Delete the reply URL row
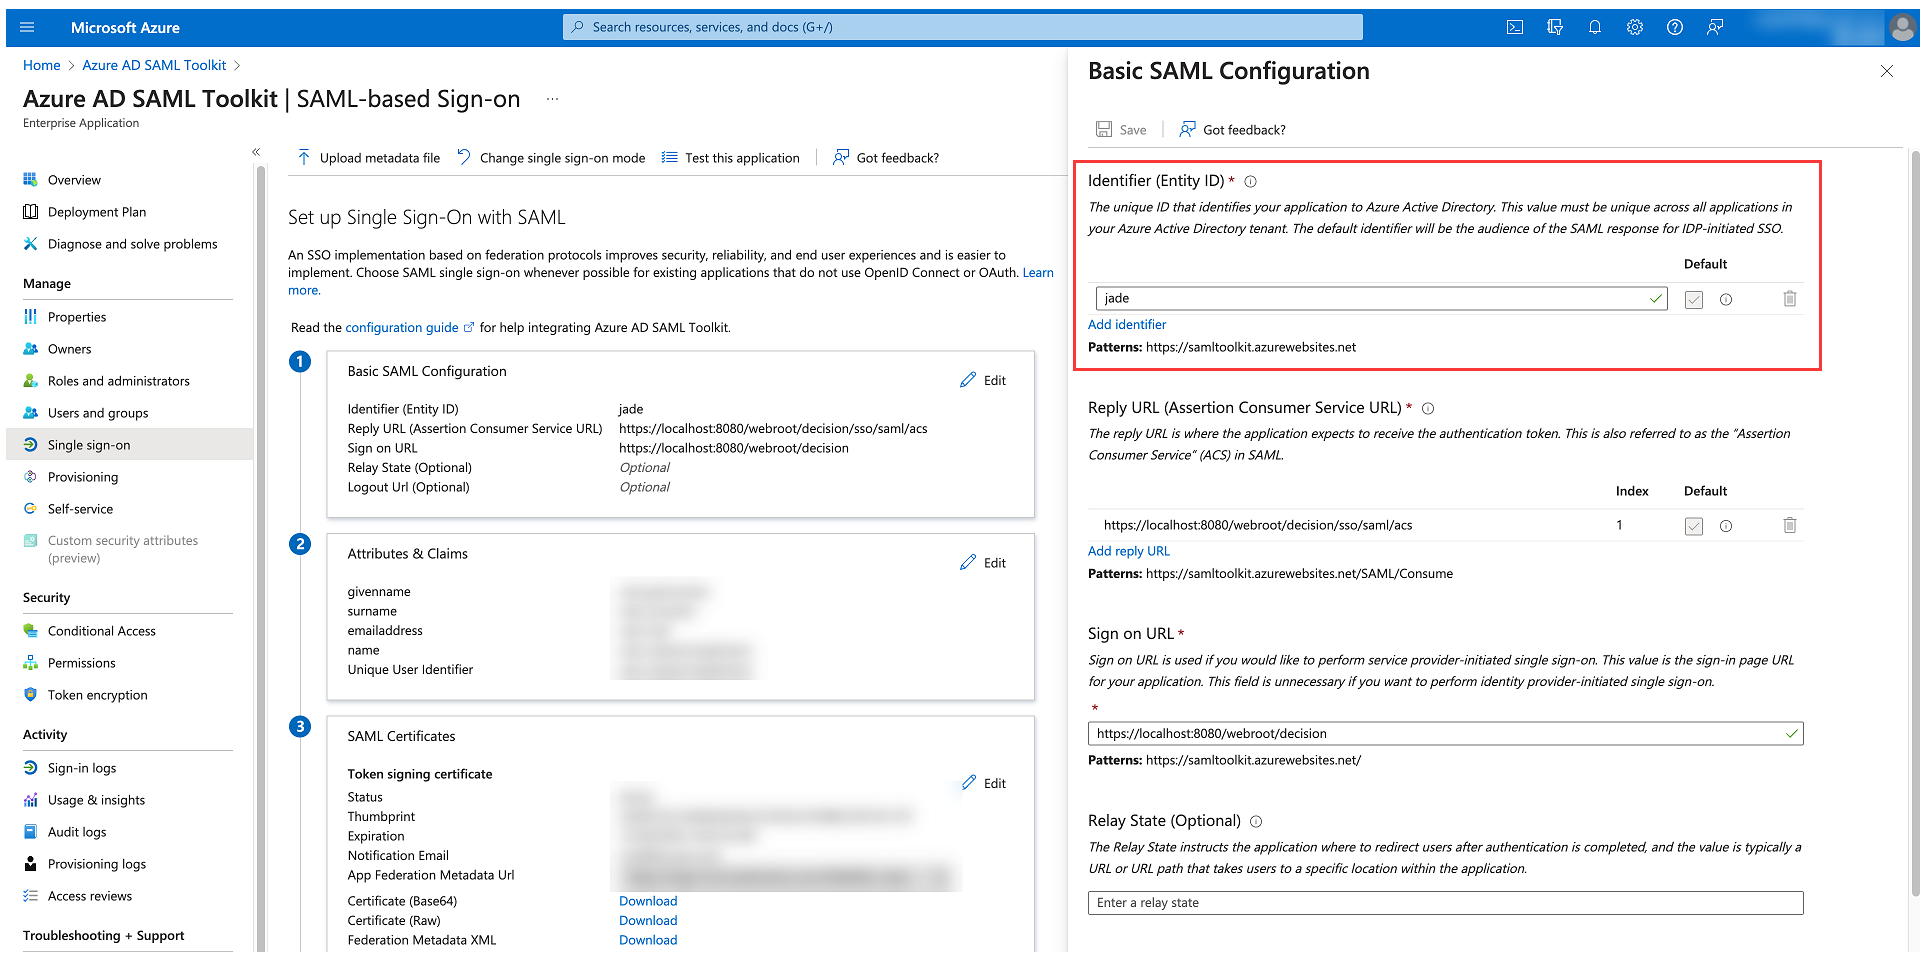Screen dimensions: 1928x961 [x=1790, y=525]
